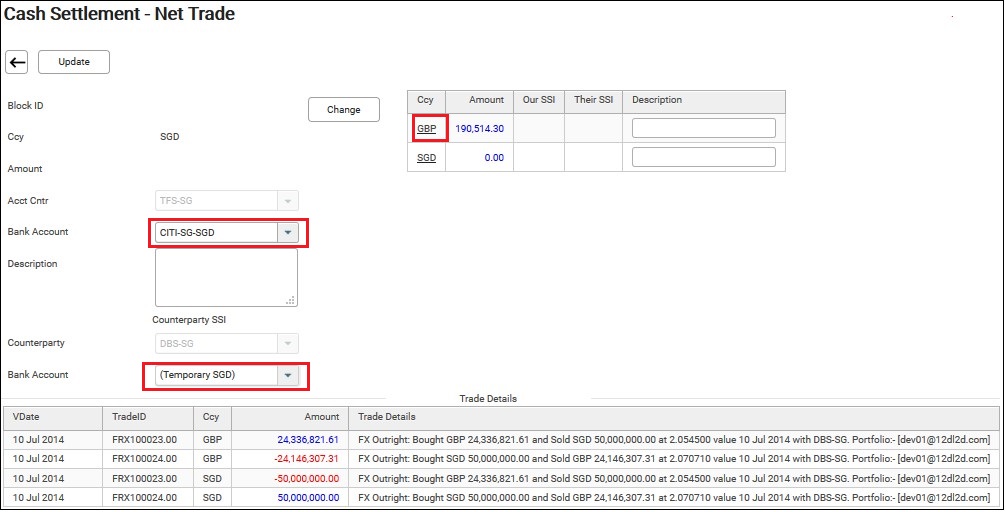Type in SGD row Description field
This screenshot has height=512, width=1006.
[704, 157]
